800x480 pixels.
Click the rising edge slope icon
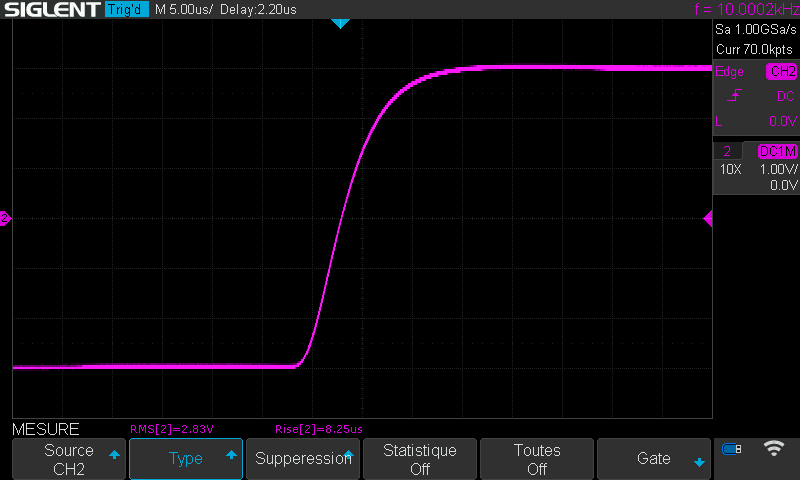[x=734, y=95]
